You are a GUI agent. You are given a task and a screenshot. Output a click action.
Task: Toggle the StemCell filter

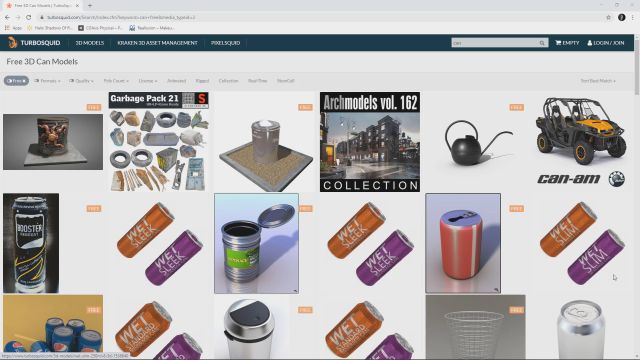[286, 81]
